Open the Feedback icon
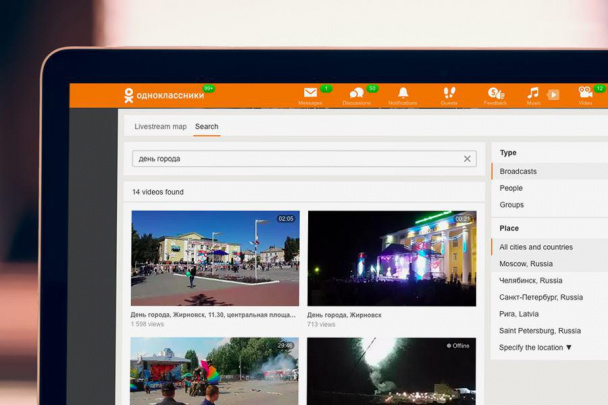 click(x=495, y=93)
